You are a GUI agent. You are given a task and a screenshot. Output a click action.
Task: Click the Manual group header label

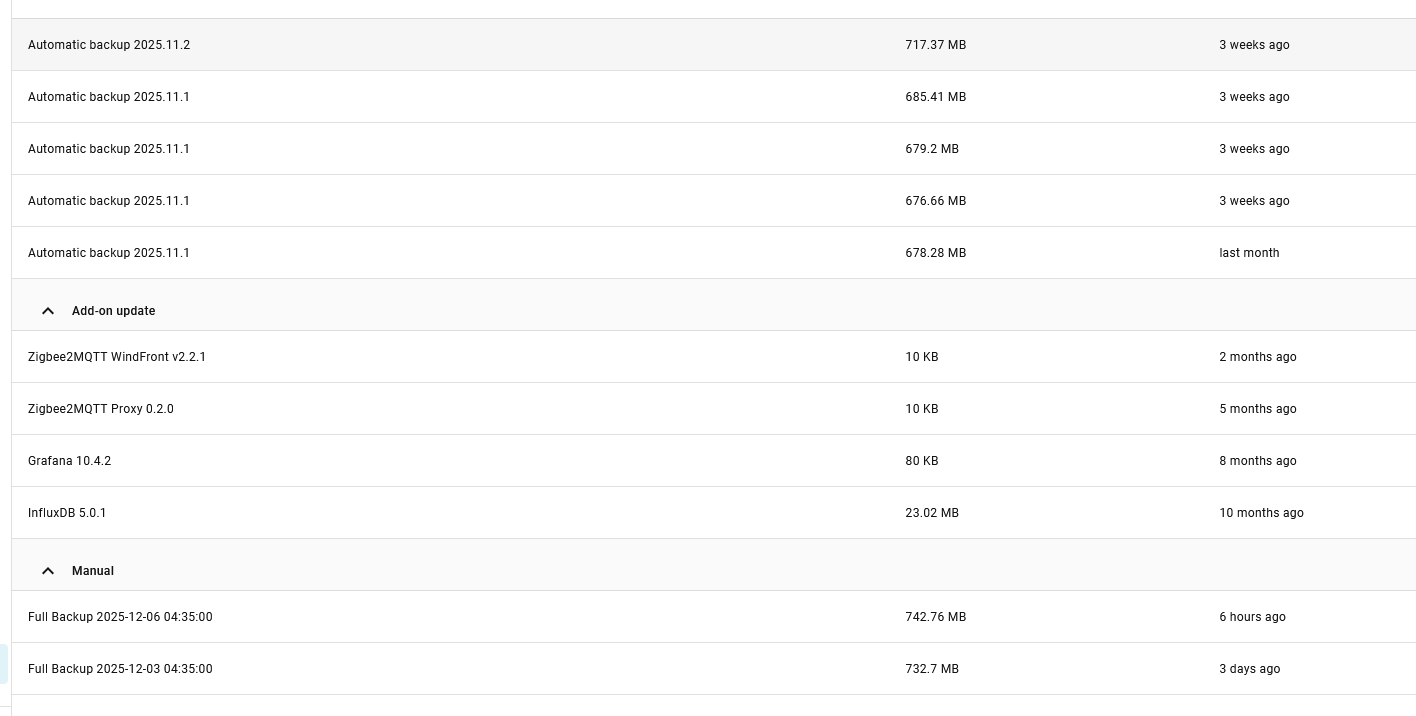[93, 571]
